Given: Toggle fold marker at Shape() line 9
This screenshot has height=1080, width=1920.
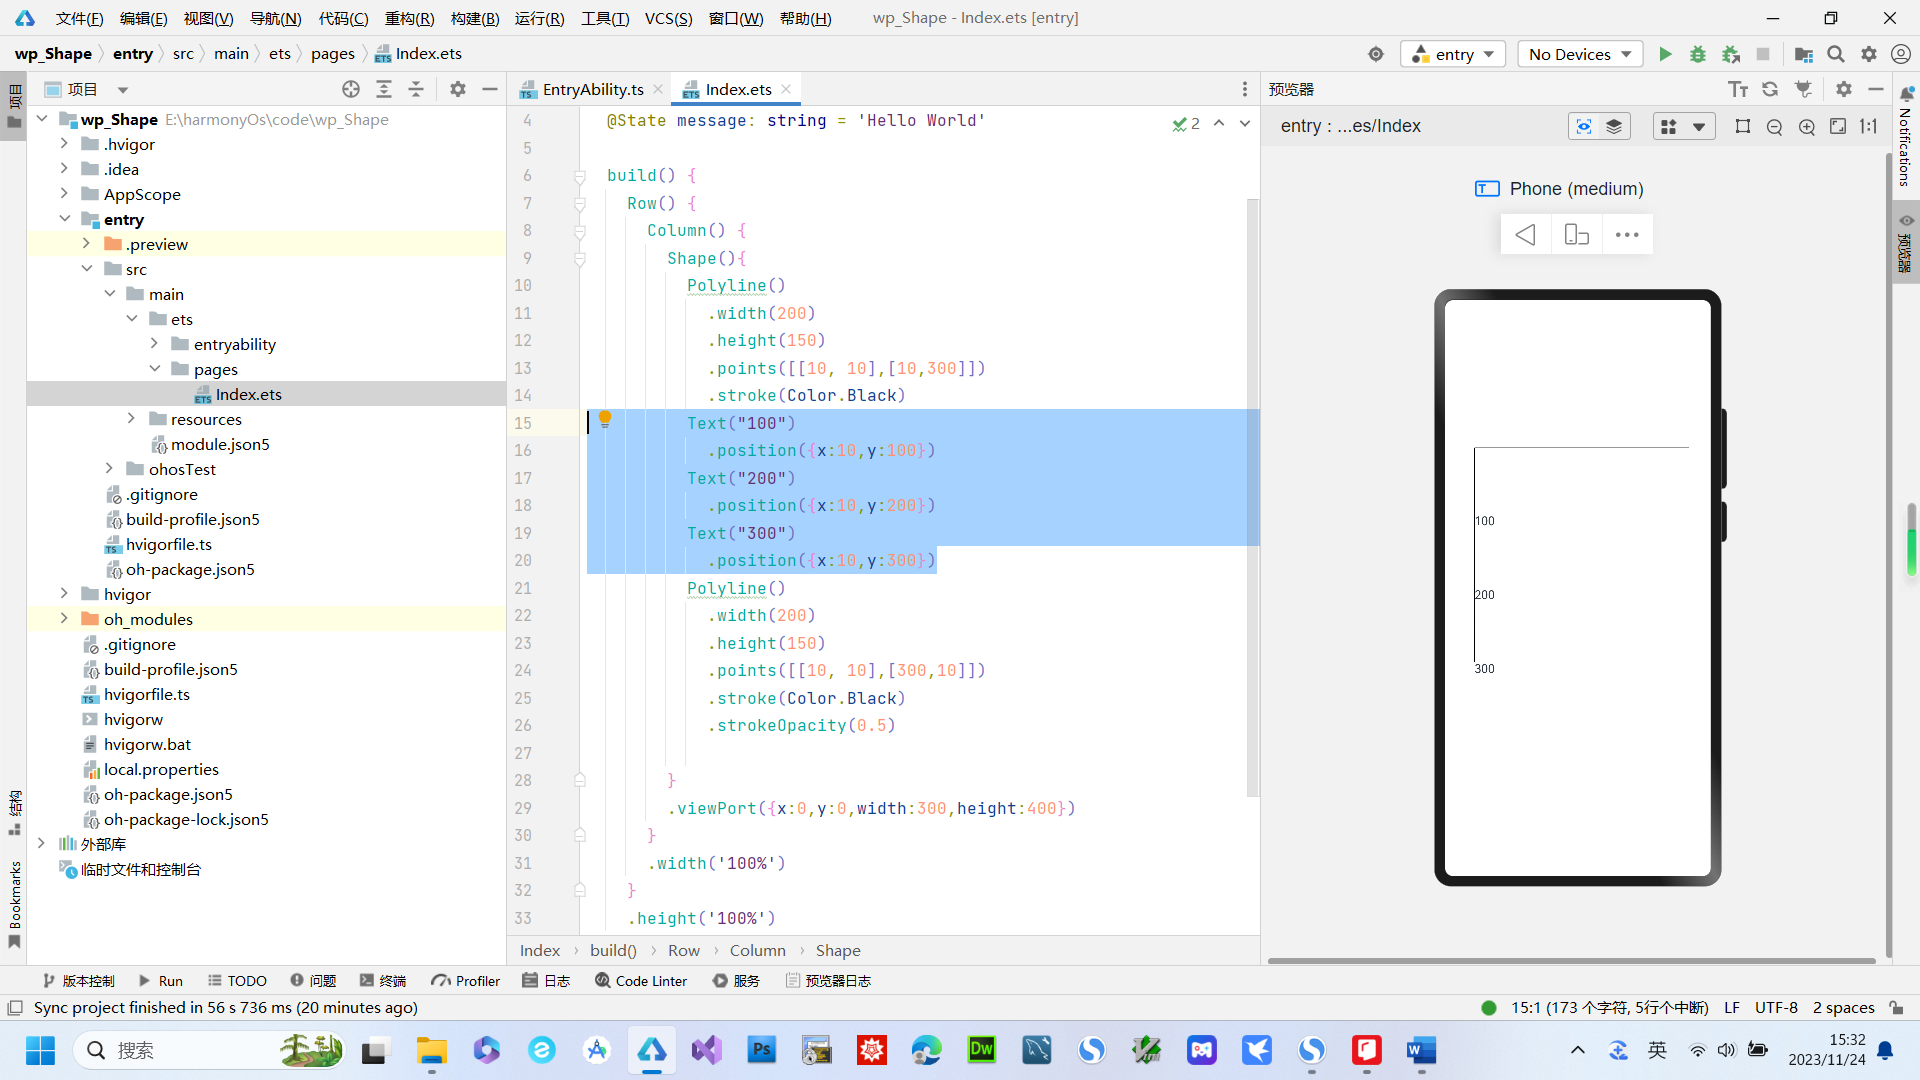Looking at the screenshot, I should (580, 259).
